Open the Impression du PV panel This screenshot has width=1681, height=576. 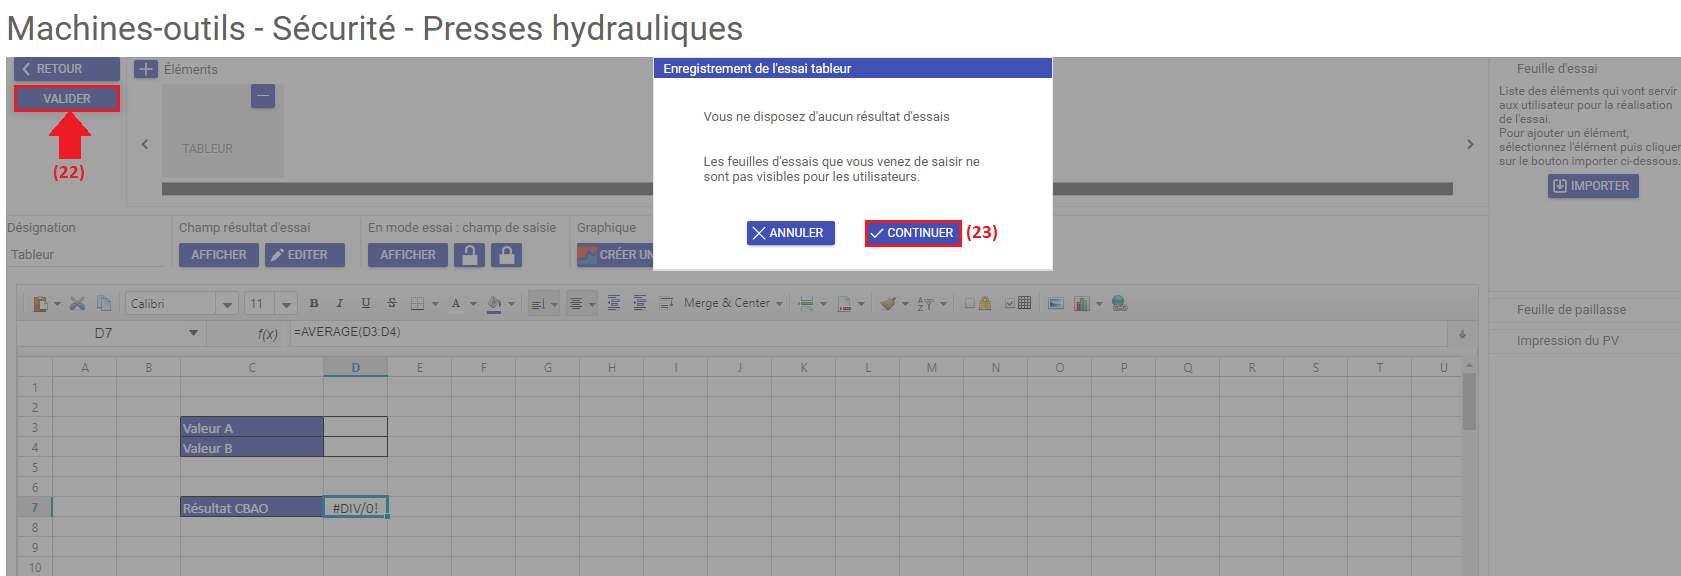[1585, 341]
